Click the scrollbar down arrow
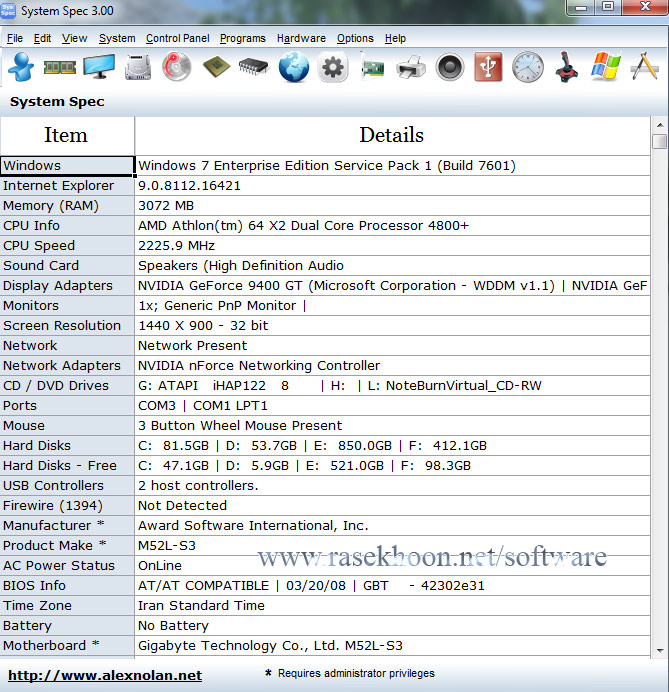 pos(660,651)
